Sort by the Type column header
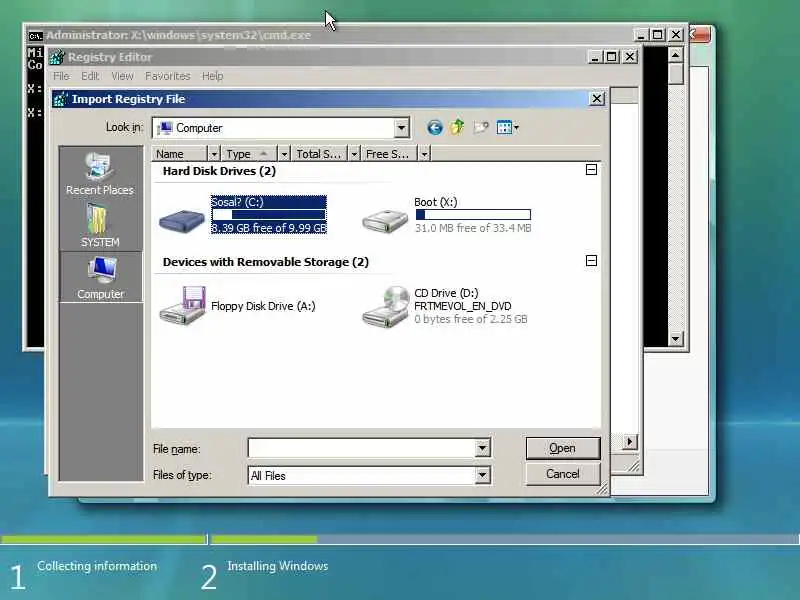The height and width of the screenshot is (600, 800). click(x=250, y=154)
